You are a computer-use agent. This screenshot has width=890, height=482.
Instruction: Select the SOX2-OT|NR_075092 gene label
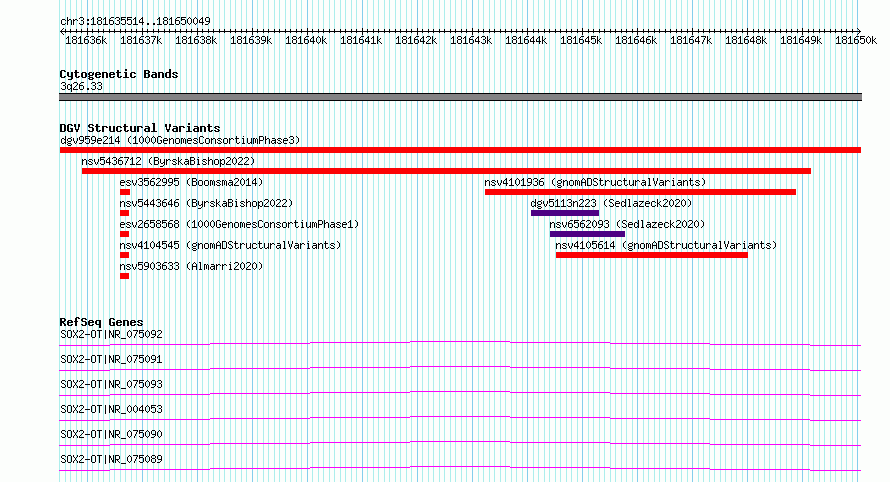click(111, 334)
